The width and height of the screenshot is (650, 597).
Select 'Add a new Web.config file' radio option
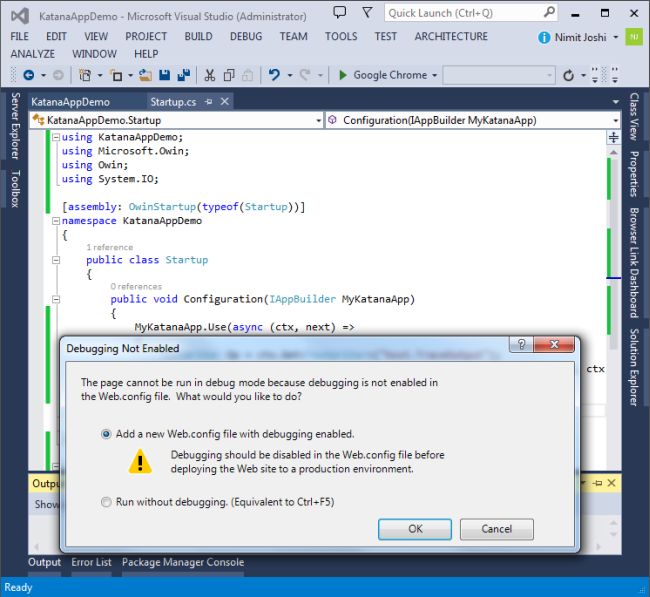(106, 434)
